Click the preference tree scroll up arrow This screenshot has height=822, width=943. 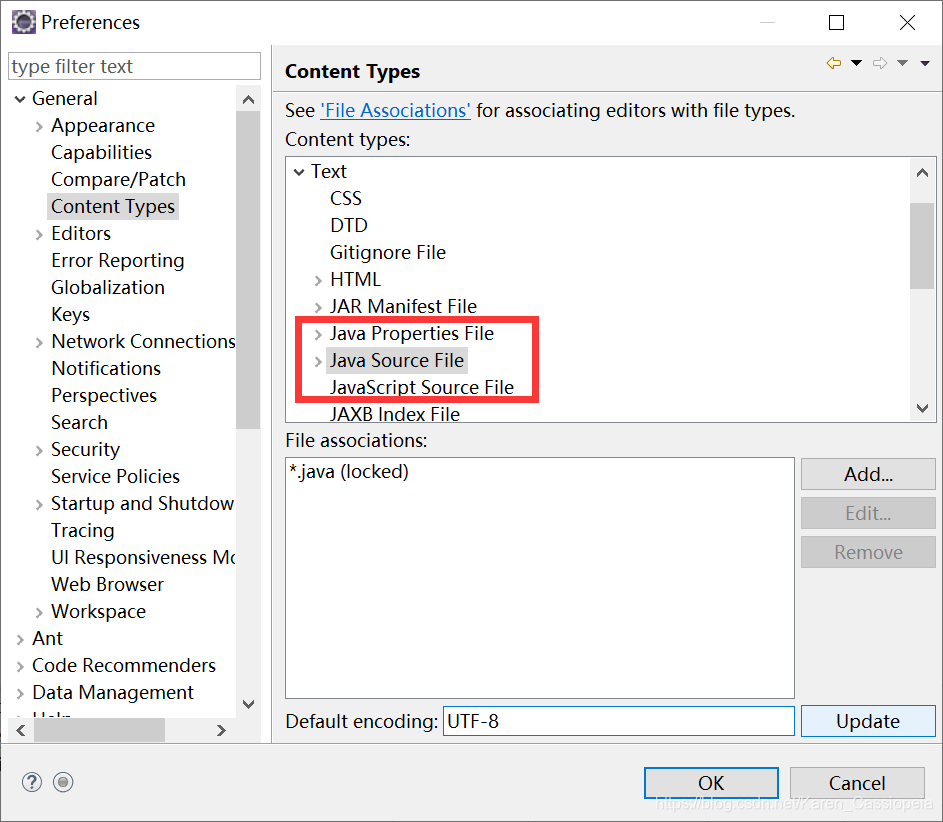(248, 99)
